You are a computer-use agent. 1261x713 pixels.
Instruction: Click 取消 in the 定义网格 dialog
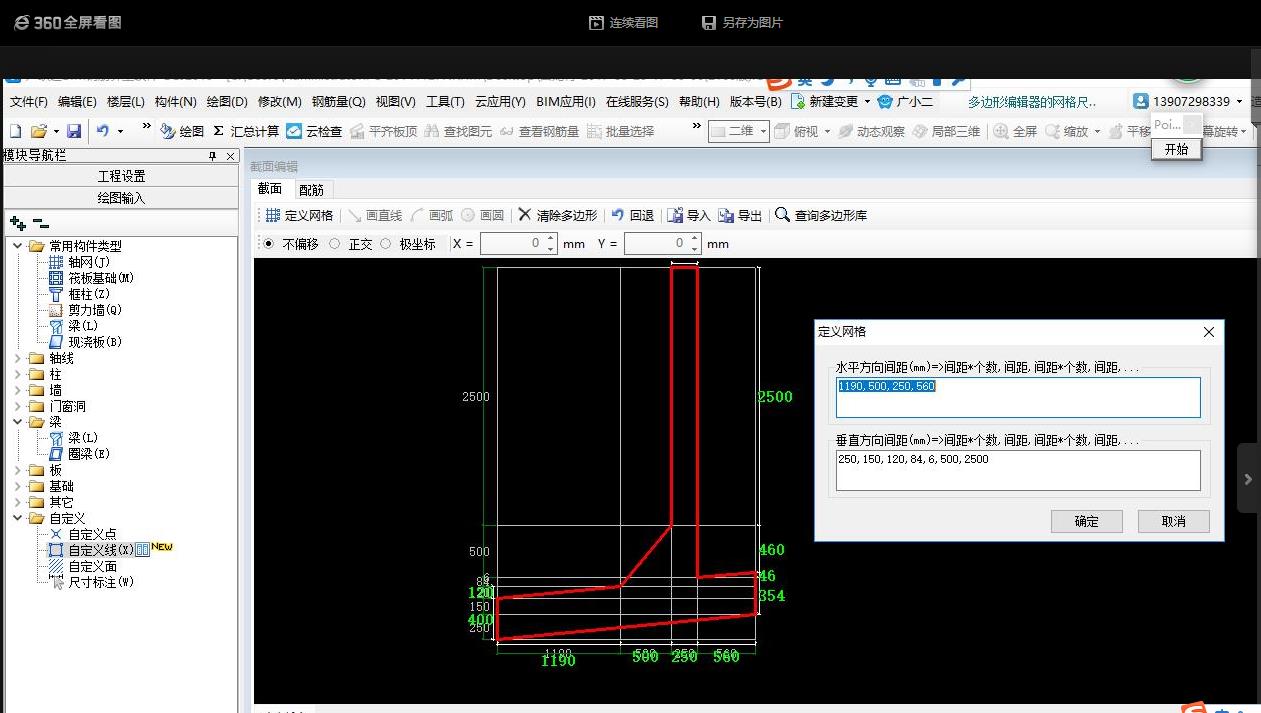(1174, 521)
